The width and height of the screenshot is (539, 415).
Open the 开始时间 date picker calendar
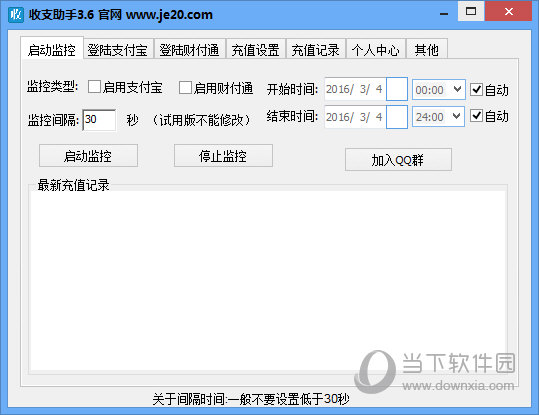[397, 89]
